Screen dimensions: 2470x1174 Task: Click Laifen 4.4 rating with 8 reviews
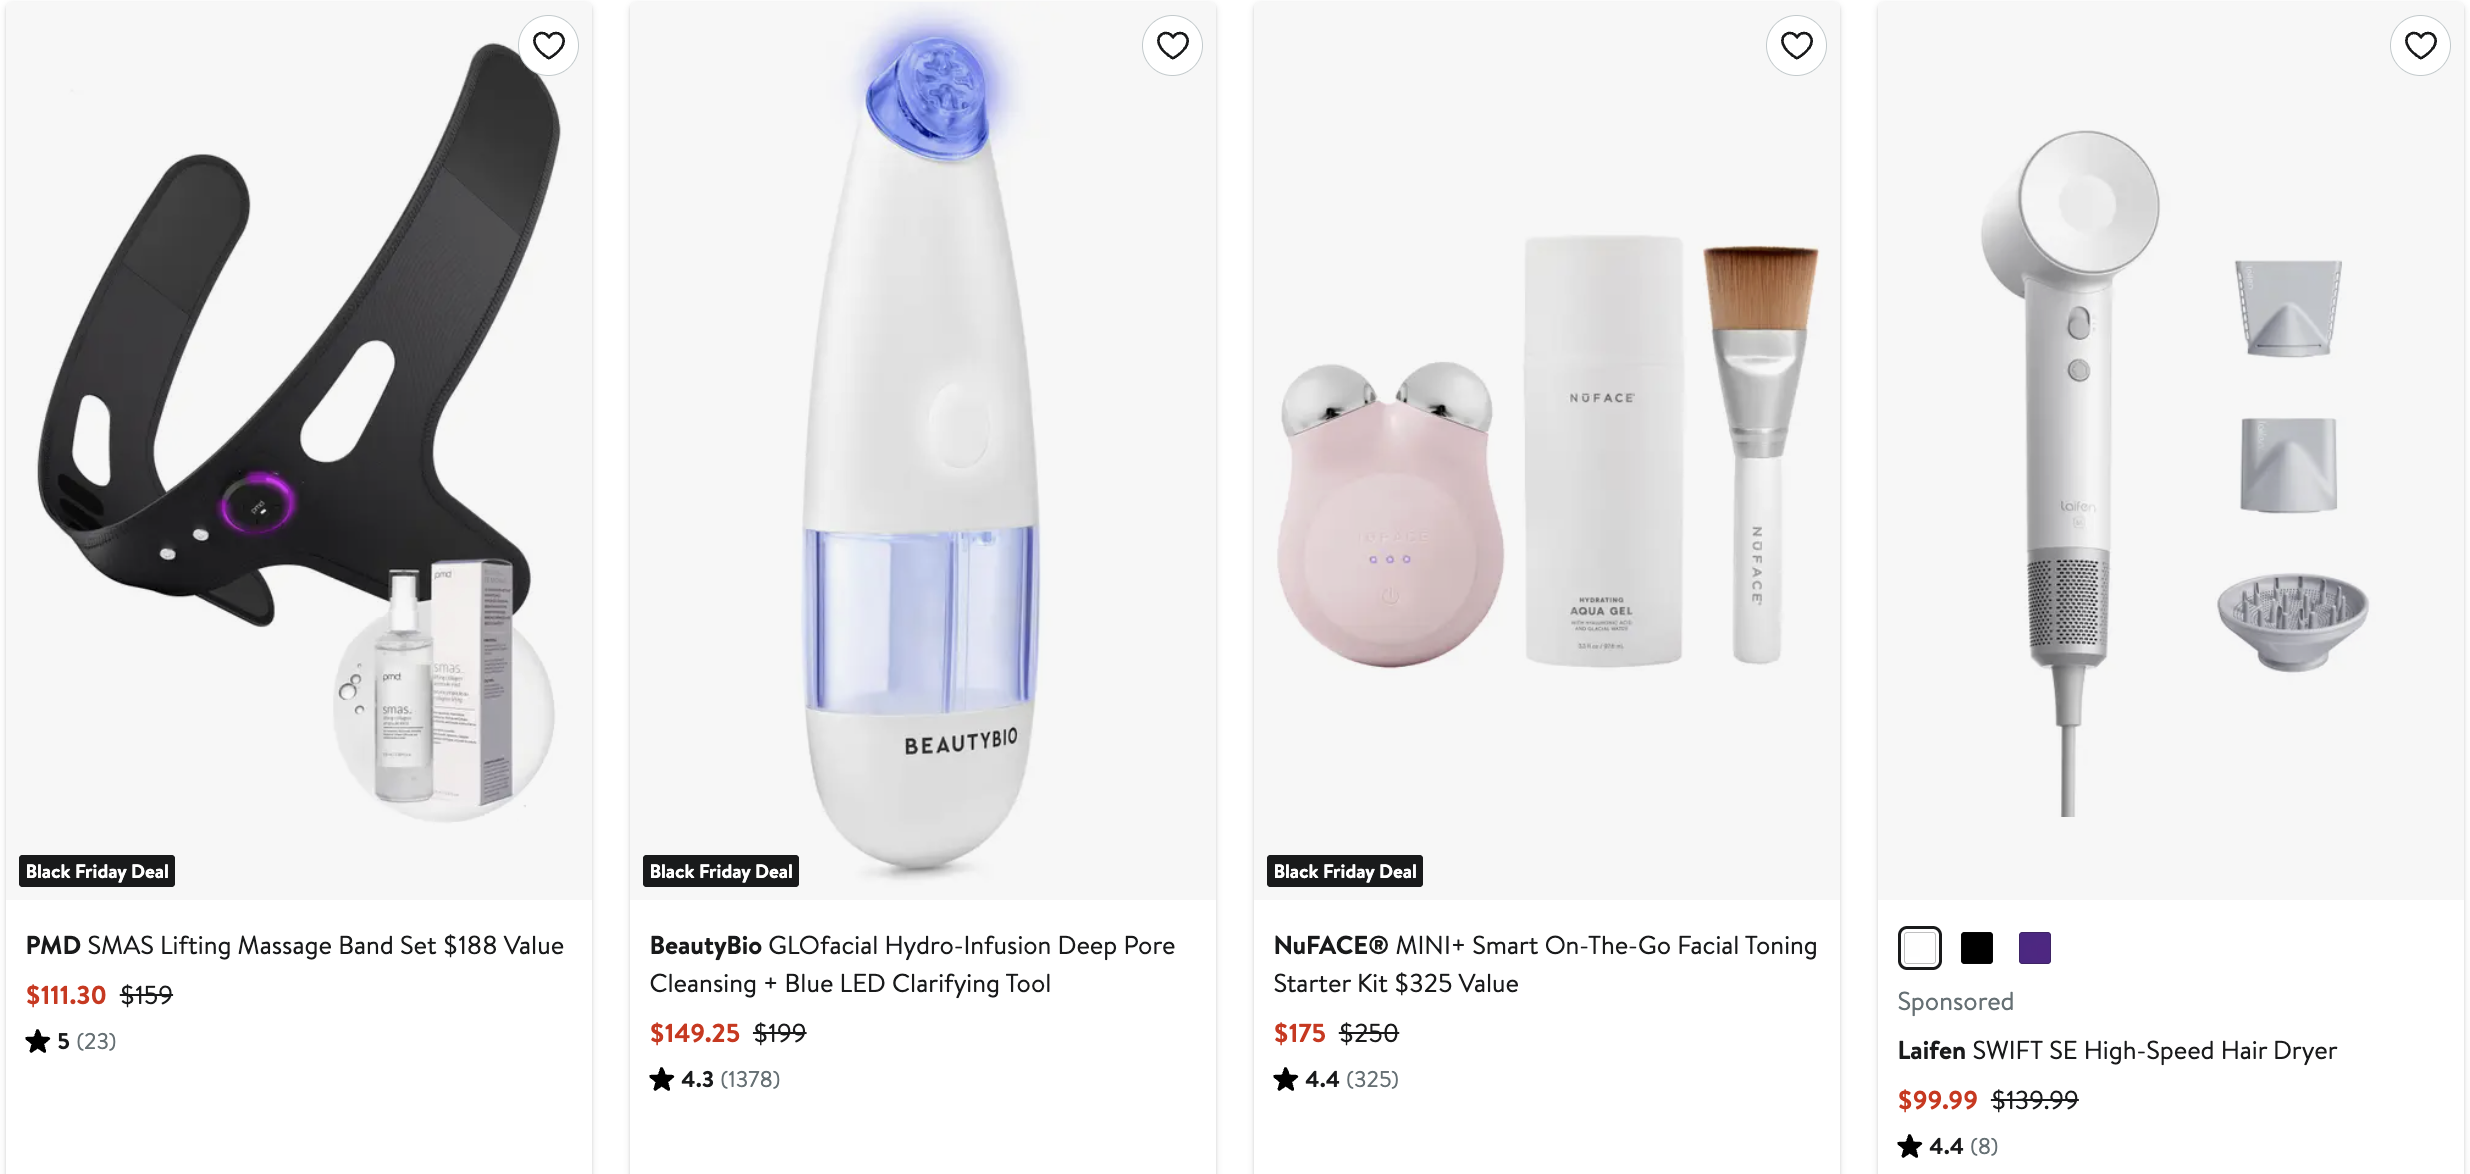click(x=1948, y=1147)
